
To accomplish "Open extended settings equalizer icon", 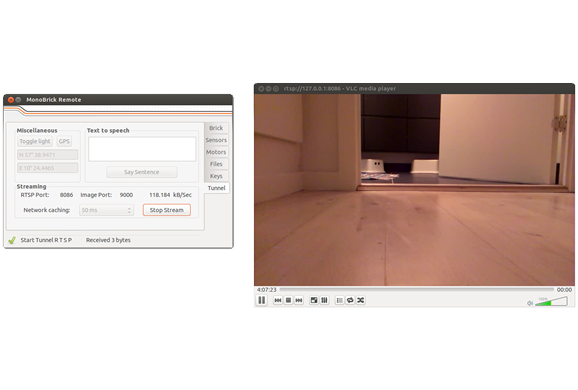I will pos(324,300).
